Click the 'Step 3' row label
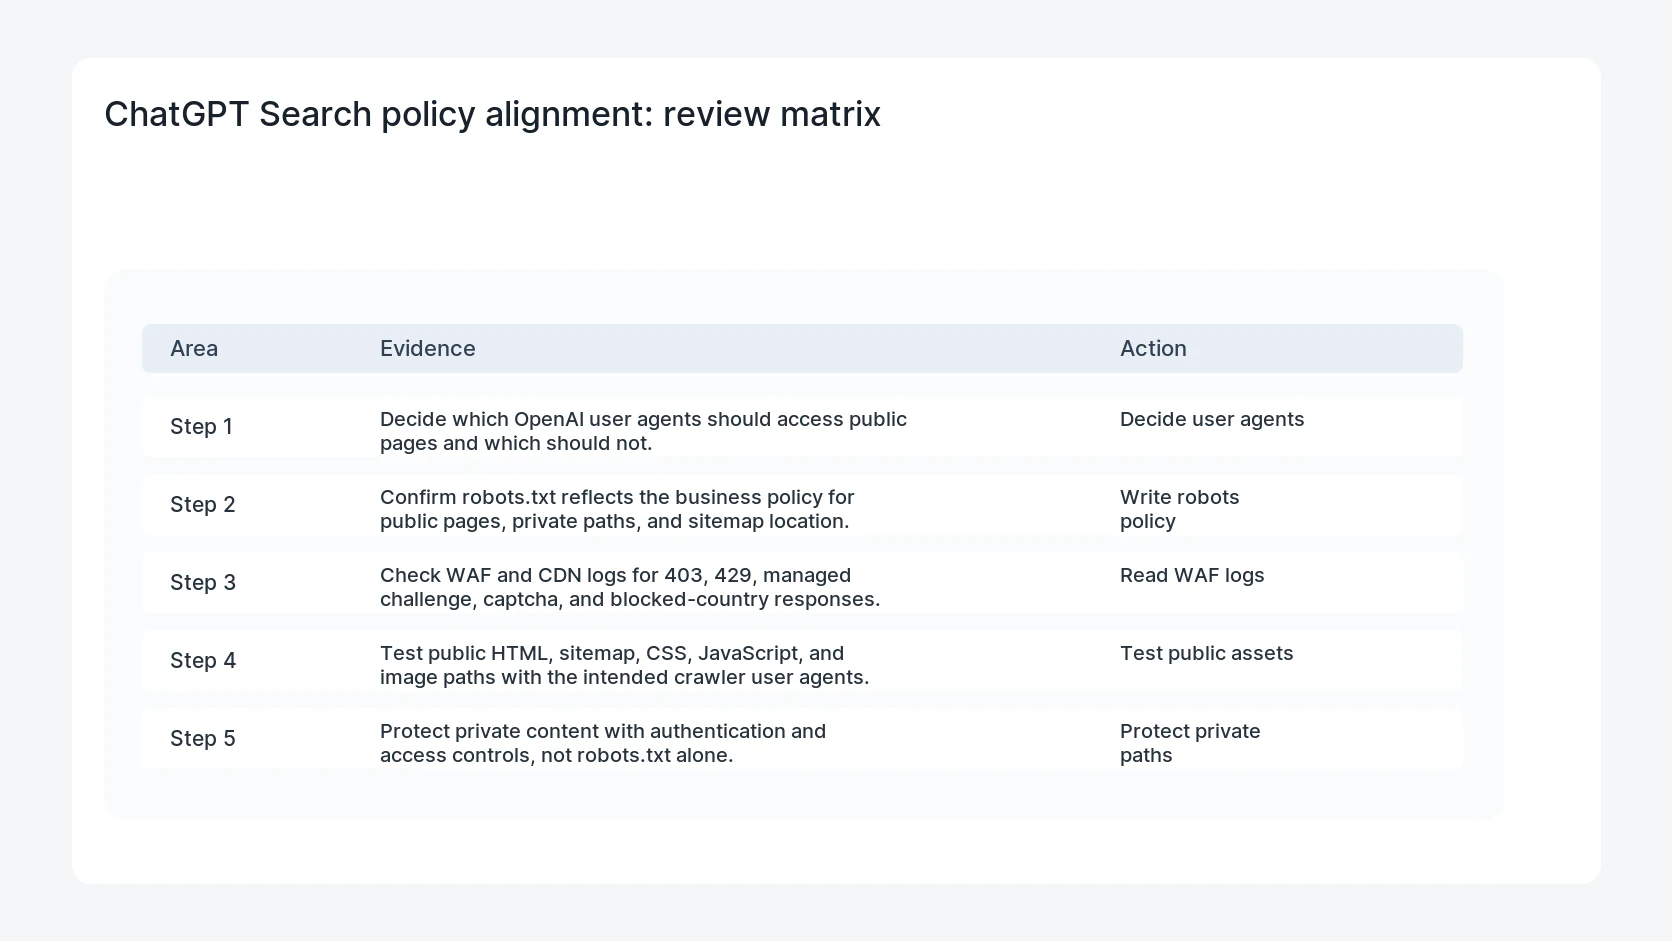The height and width of the screenshot is (941, 1672). click(203, 582)
